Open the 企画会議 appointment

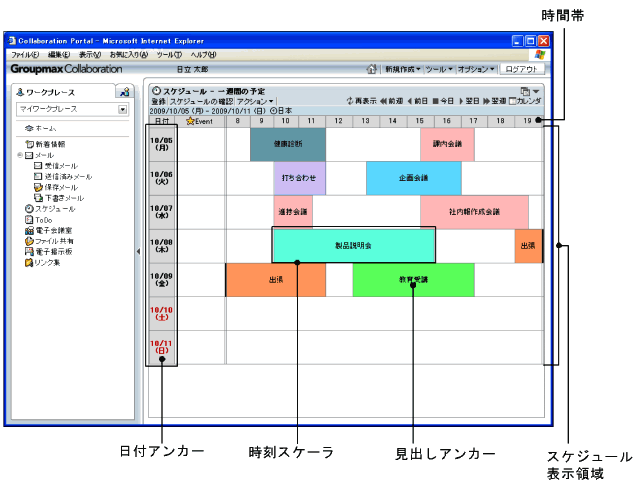pos(414,178)
